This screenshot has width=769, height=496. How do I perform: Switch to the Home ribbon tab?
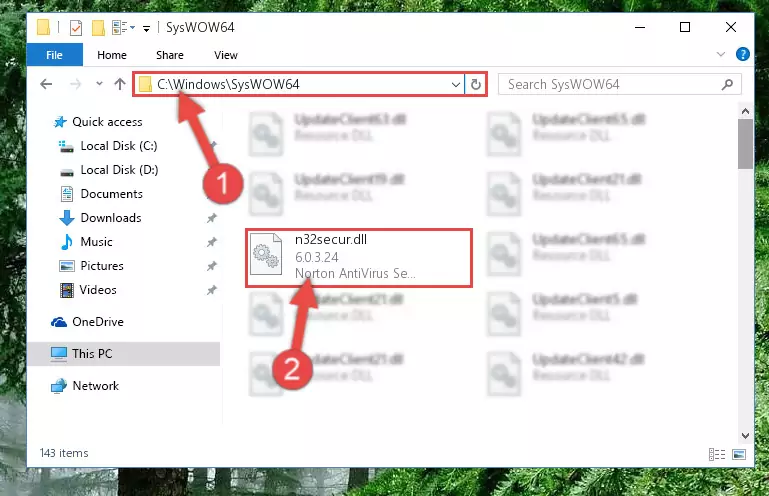[112, 55]
